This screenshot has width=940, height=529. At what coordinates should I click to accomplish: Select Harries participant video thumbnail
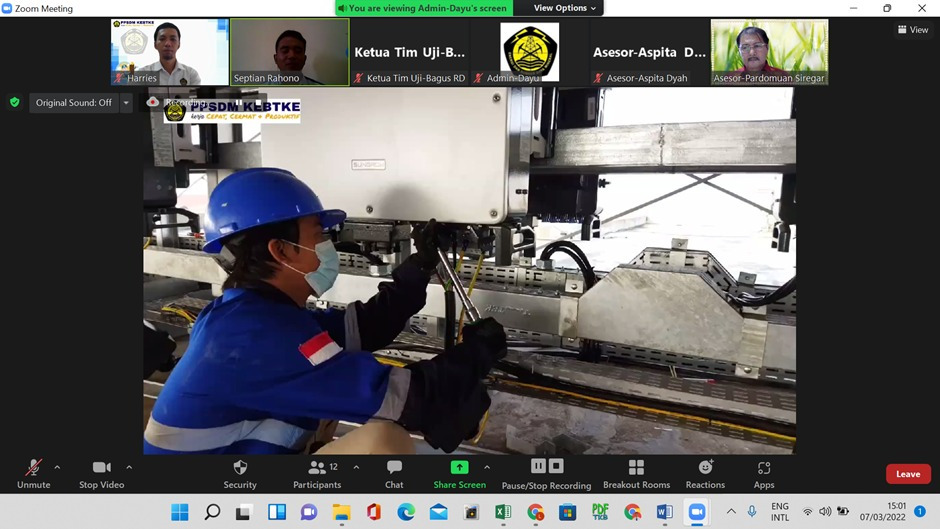[170, 52]
